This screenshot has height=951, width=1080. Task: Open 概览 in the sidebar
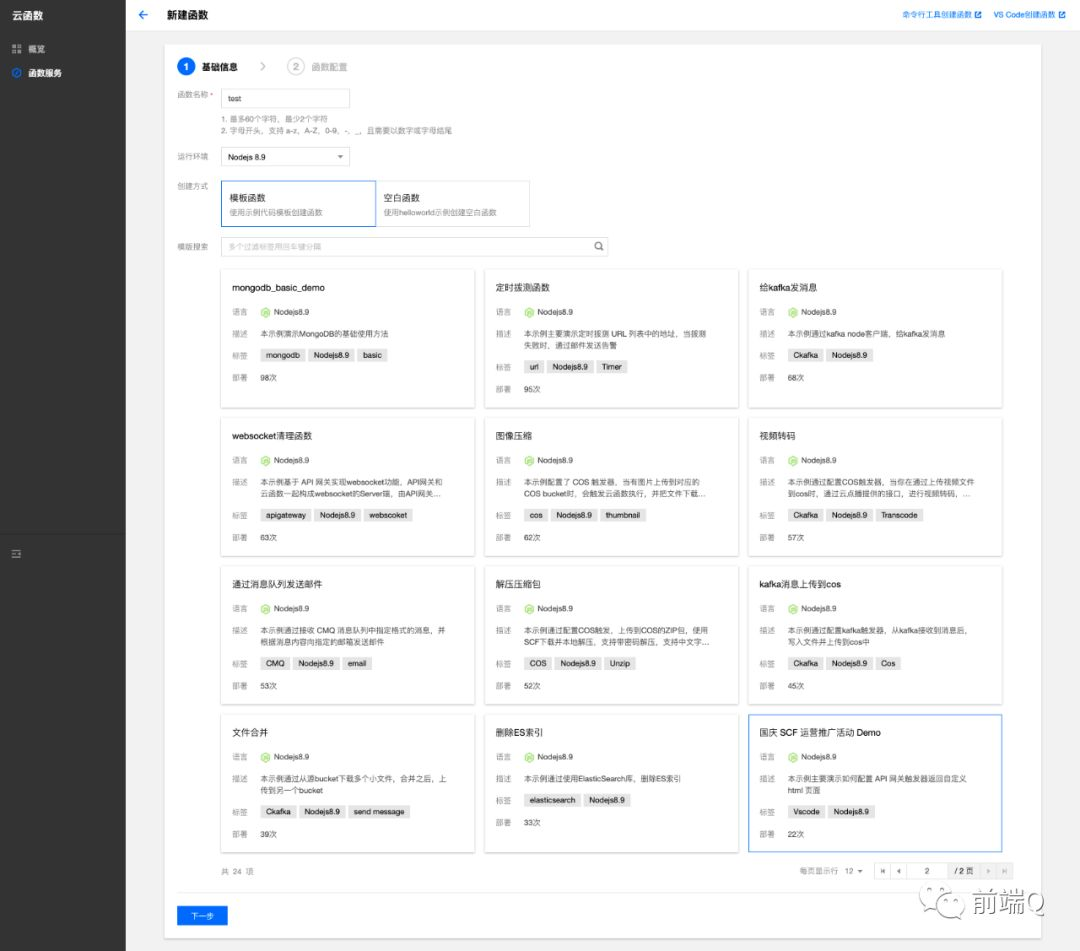(37, 49)
